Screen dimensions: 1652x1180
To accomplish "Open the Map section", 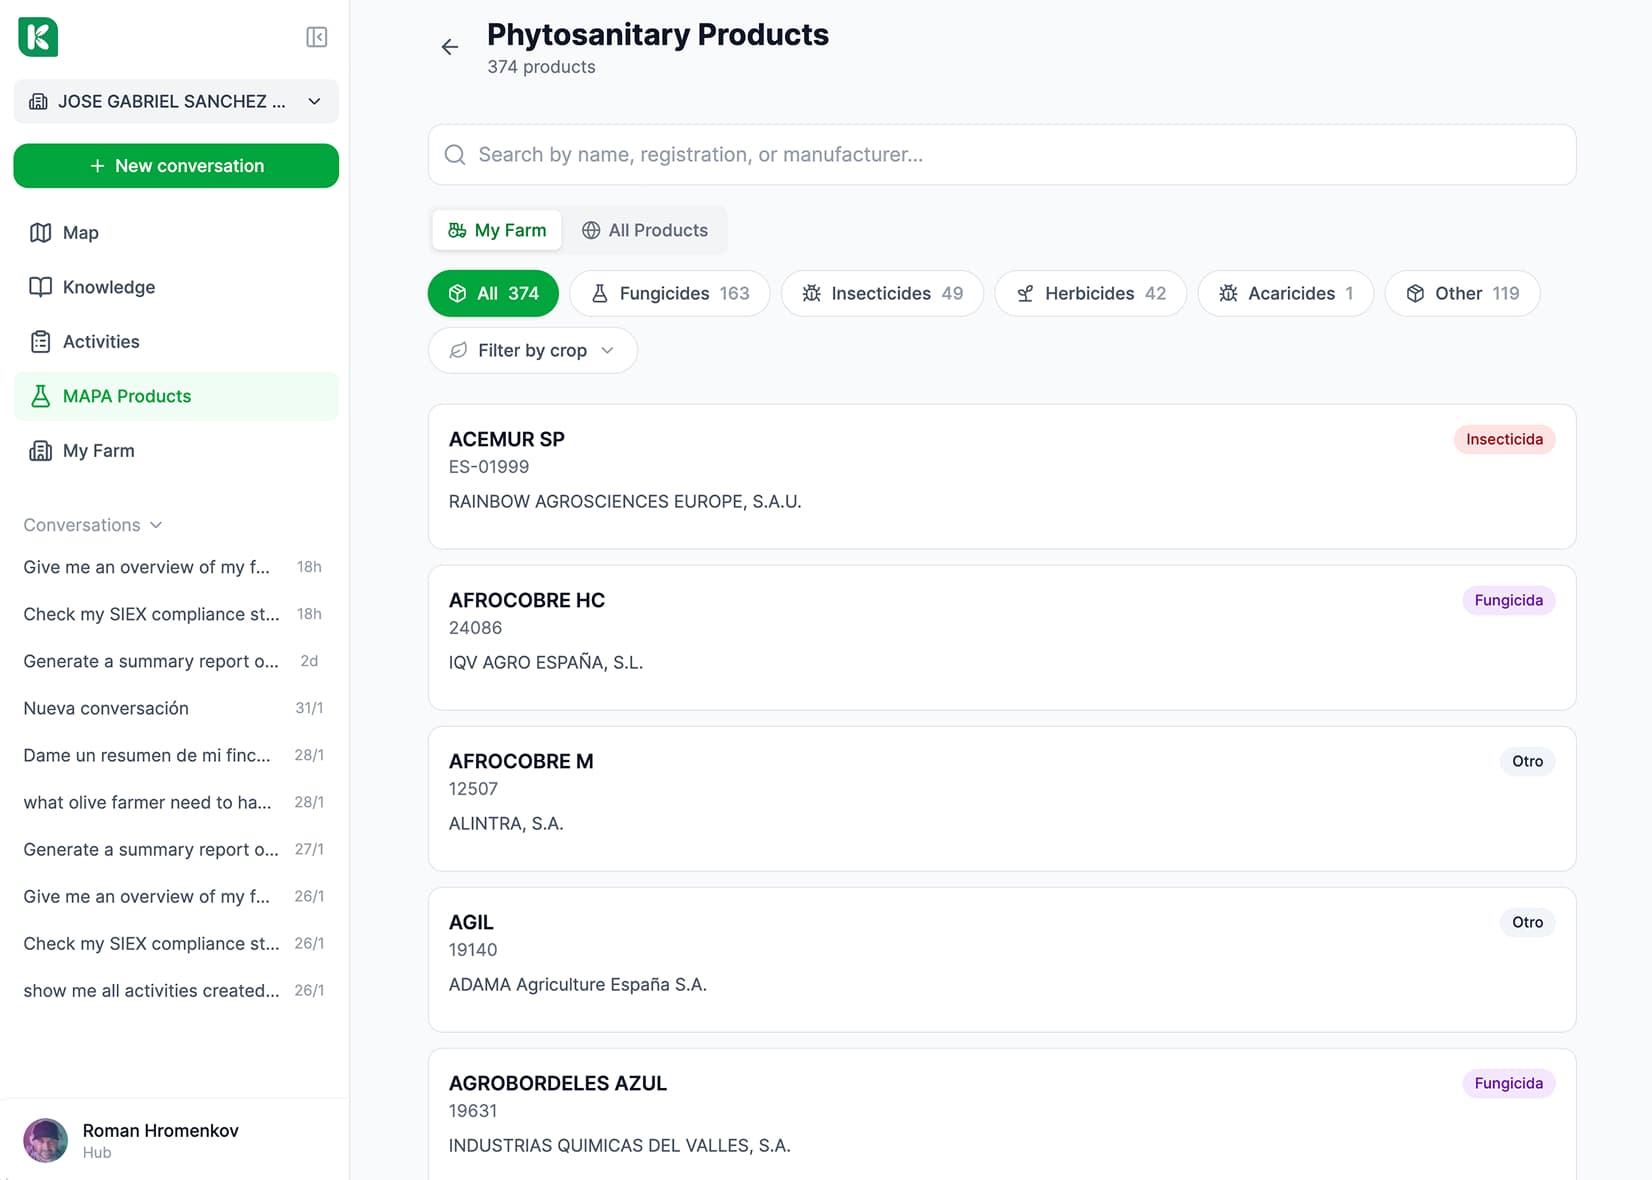I will coord(80,232).
